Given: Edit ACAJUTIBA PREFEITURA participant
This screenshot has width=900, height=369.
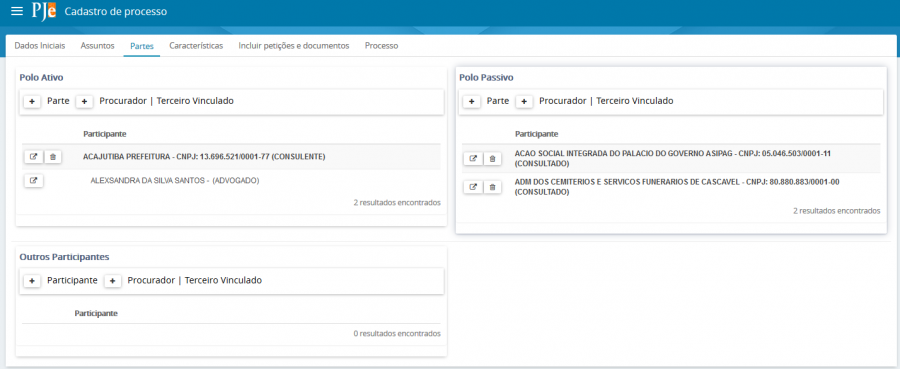Looking at the screenshot, I should tap(33, 157).
